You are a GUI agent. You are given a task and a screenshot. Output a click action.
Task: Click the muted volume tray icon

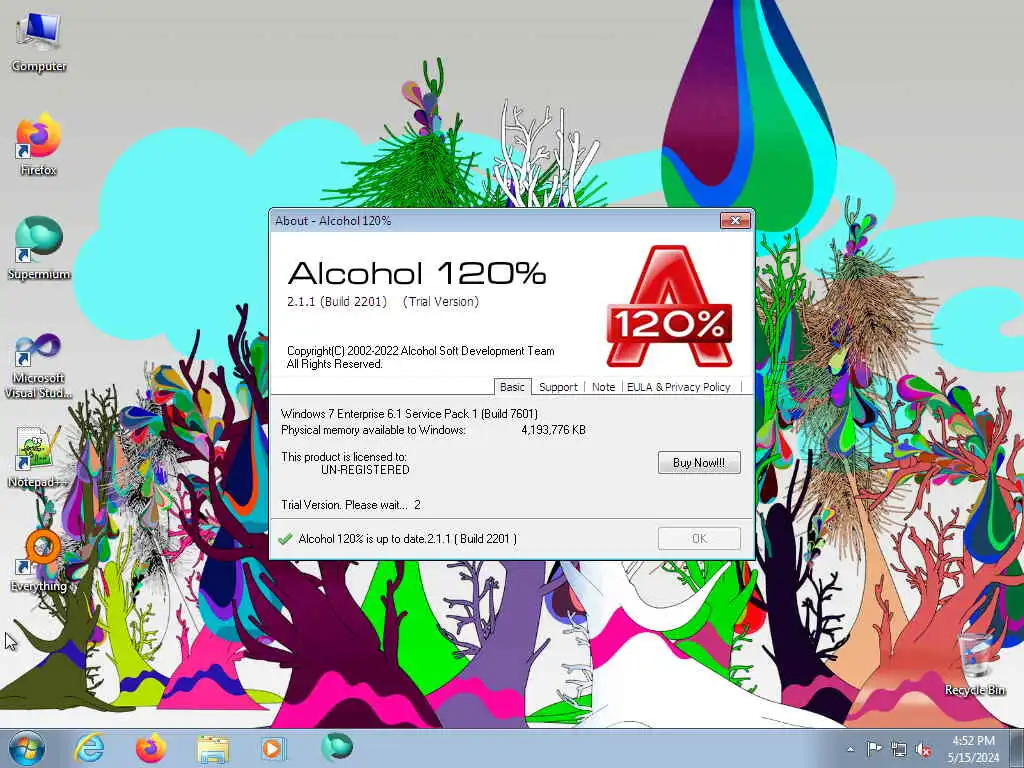923,749
